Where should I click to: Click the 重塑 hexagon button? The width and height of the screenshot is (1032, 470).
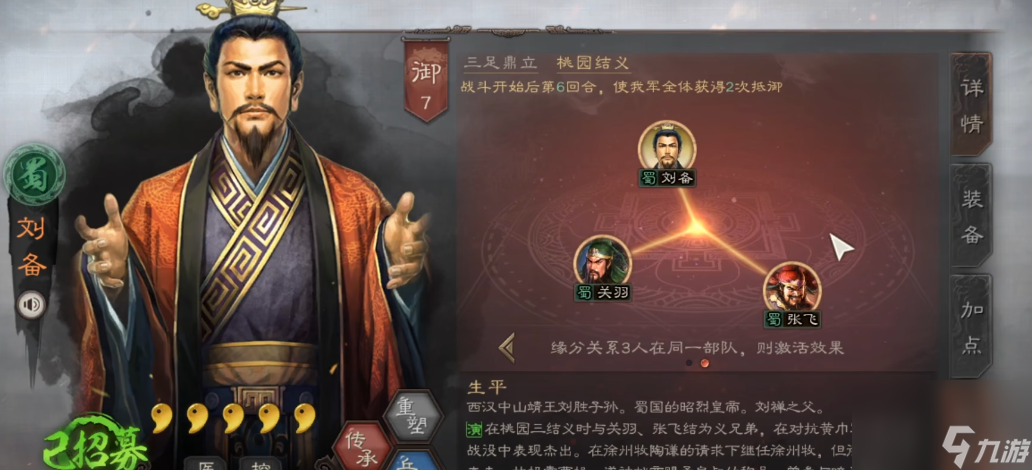click(413, 417)
